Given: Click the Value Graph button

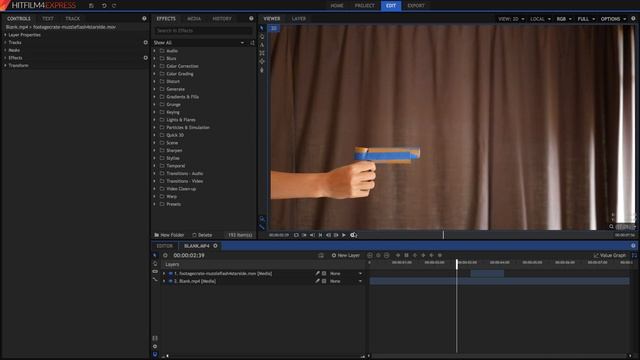Looking at the screenshot, I should coord(610,256).
